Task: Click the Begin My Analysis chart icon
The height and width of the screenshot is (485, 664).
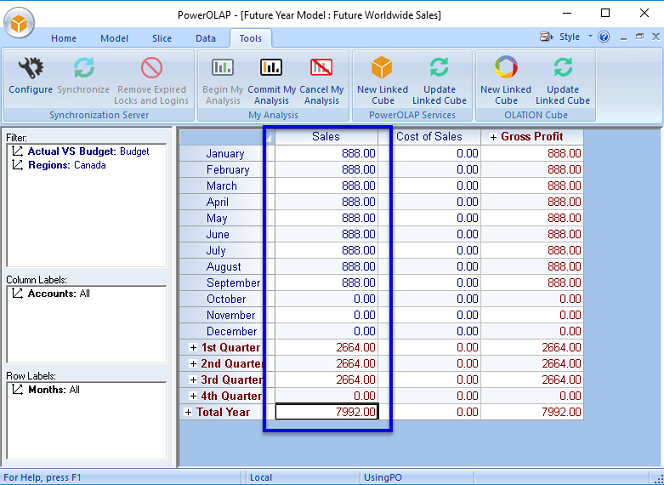Action: pyautogui.click(x=223, y=67)
